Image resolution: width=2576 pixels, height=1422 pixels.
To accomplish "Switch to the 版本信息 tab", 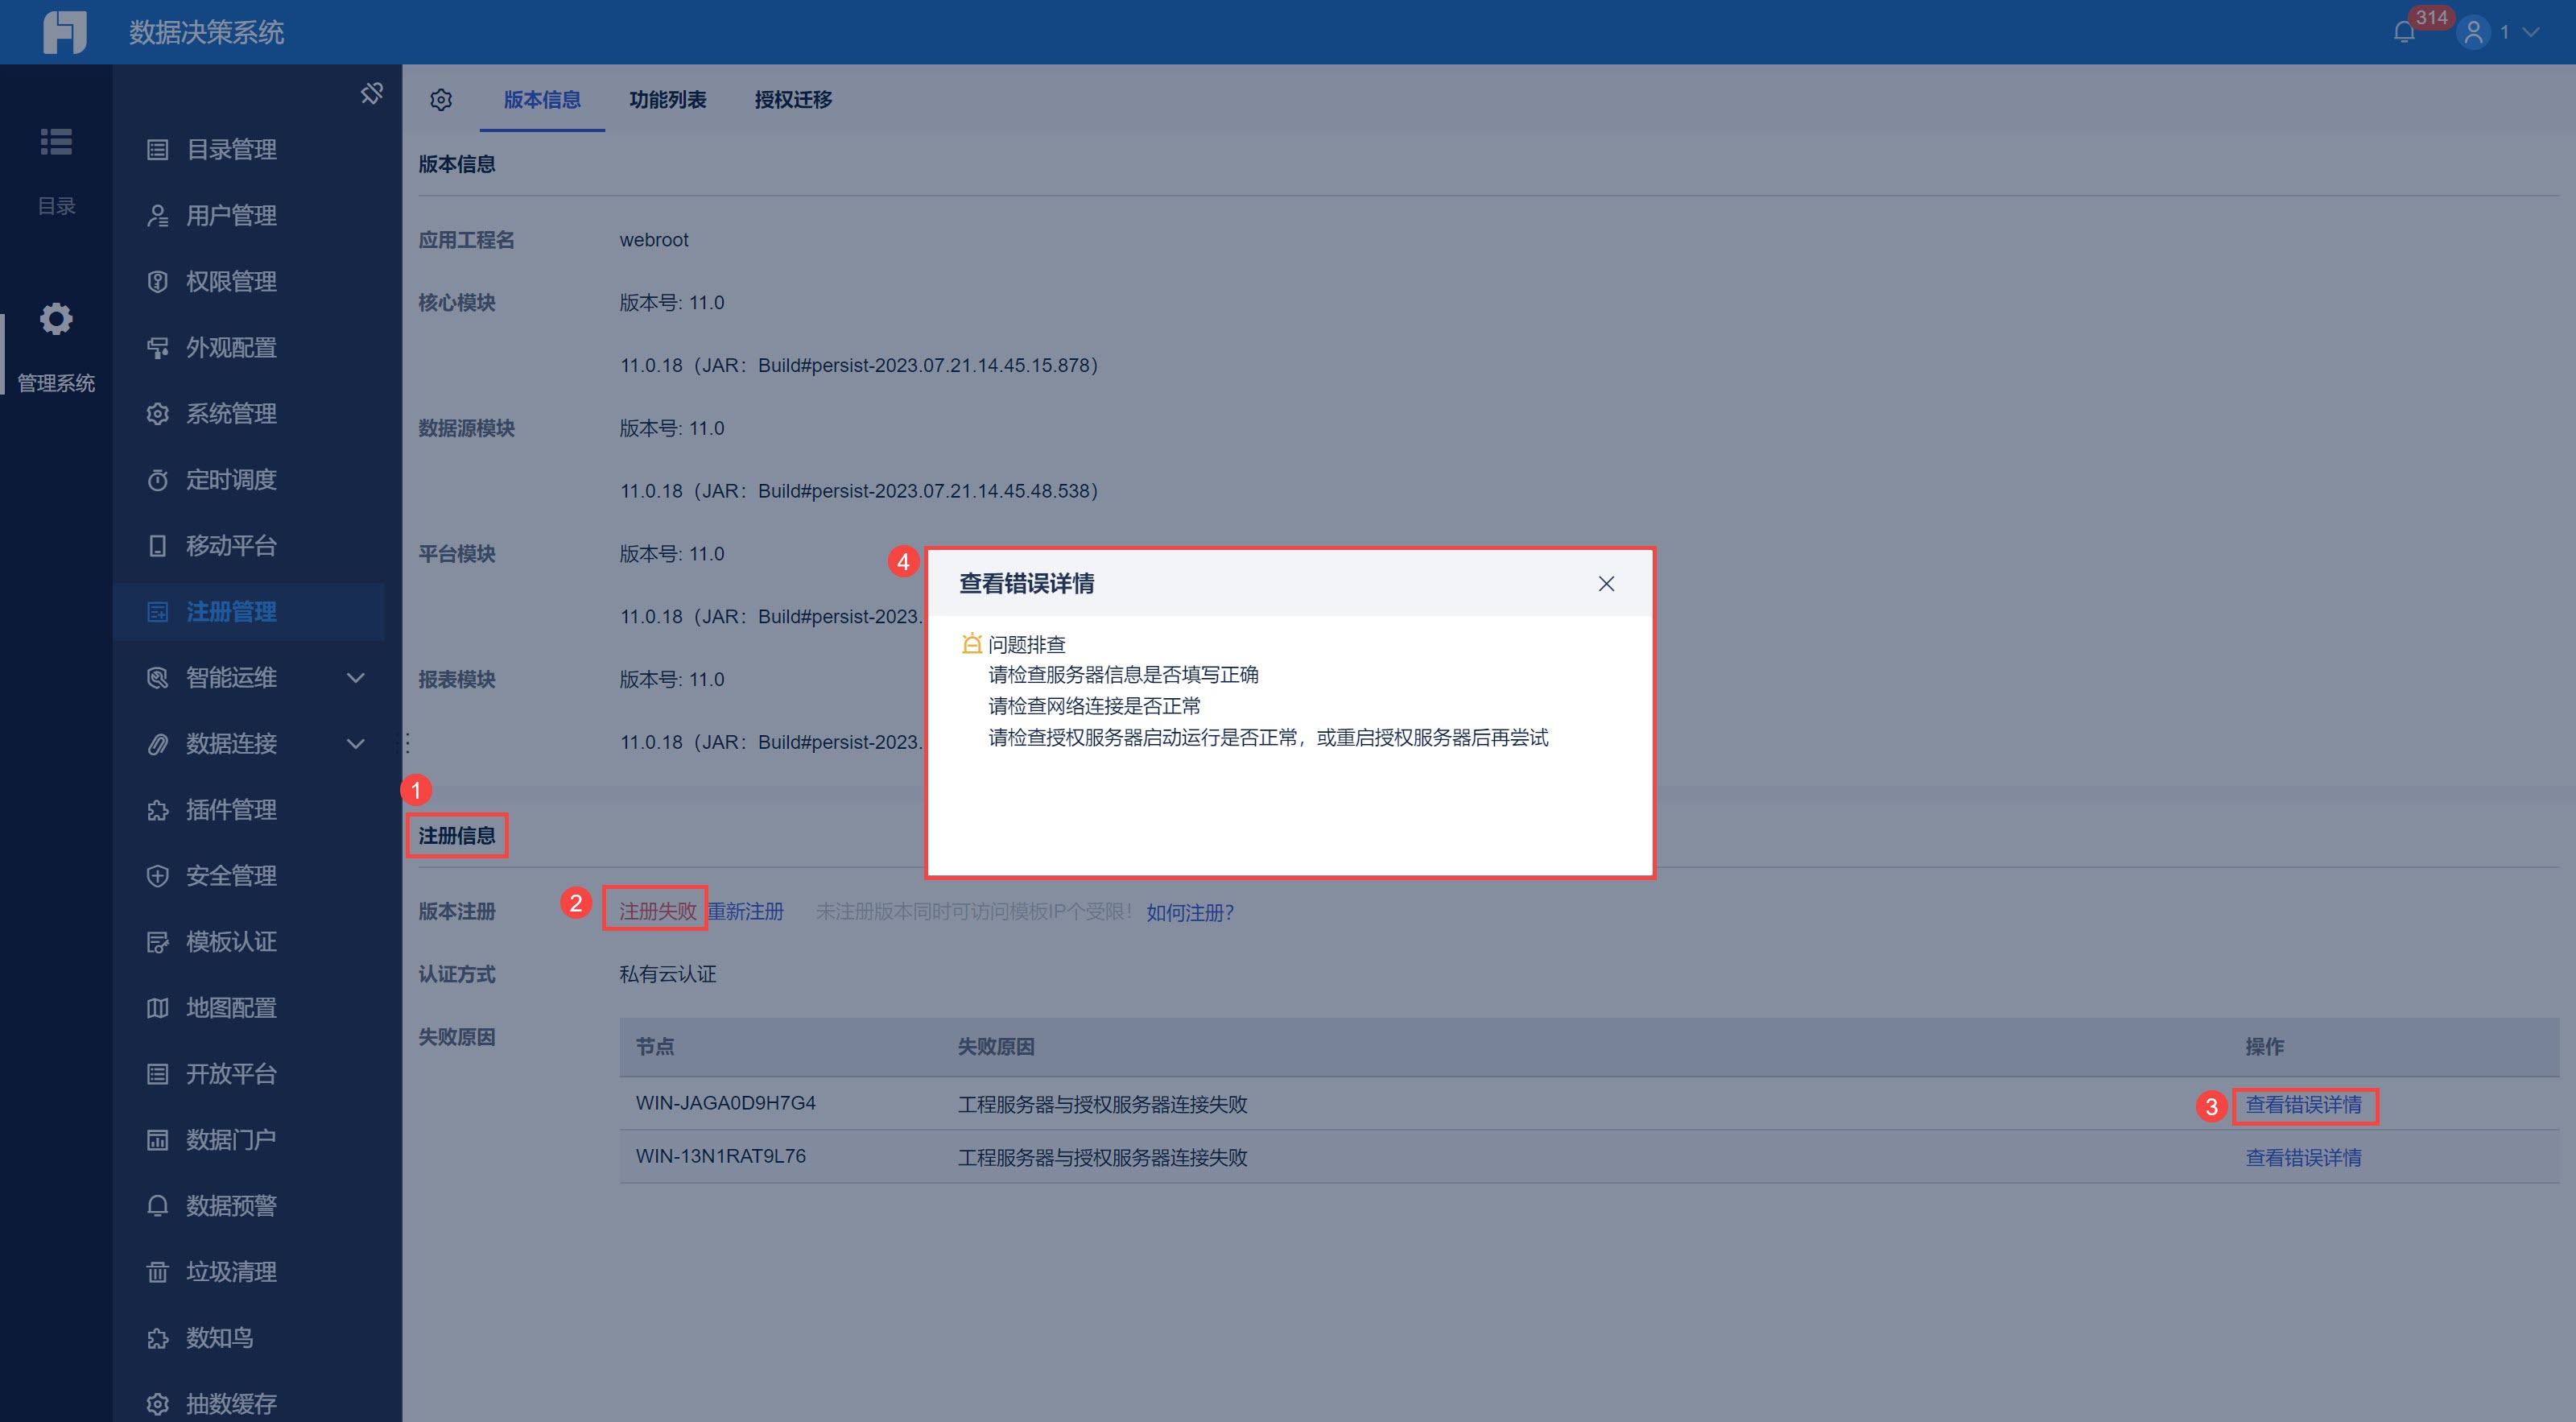I will 542,100.
